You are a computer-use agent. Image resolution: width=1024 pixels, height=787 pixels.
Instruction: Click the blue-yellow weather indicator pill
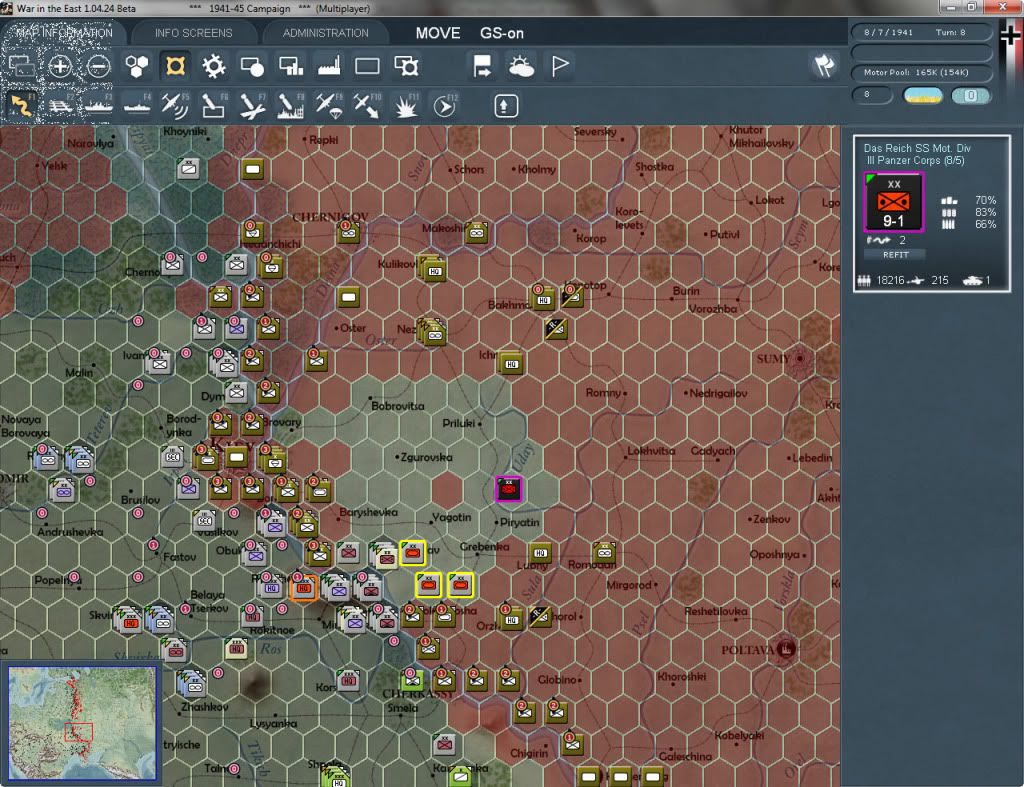(922, 95)
